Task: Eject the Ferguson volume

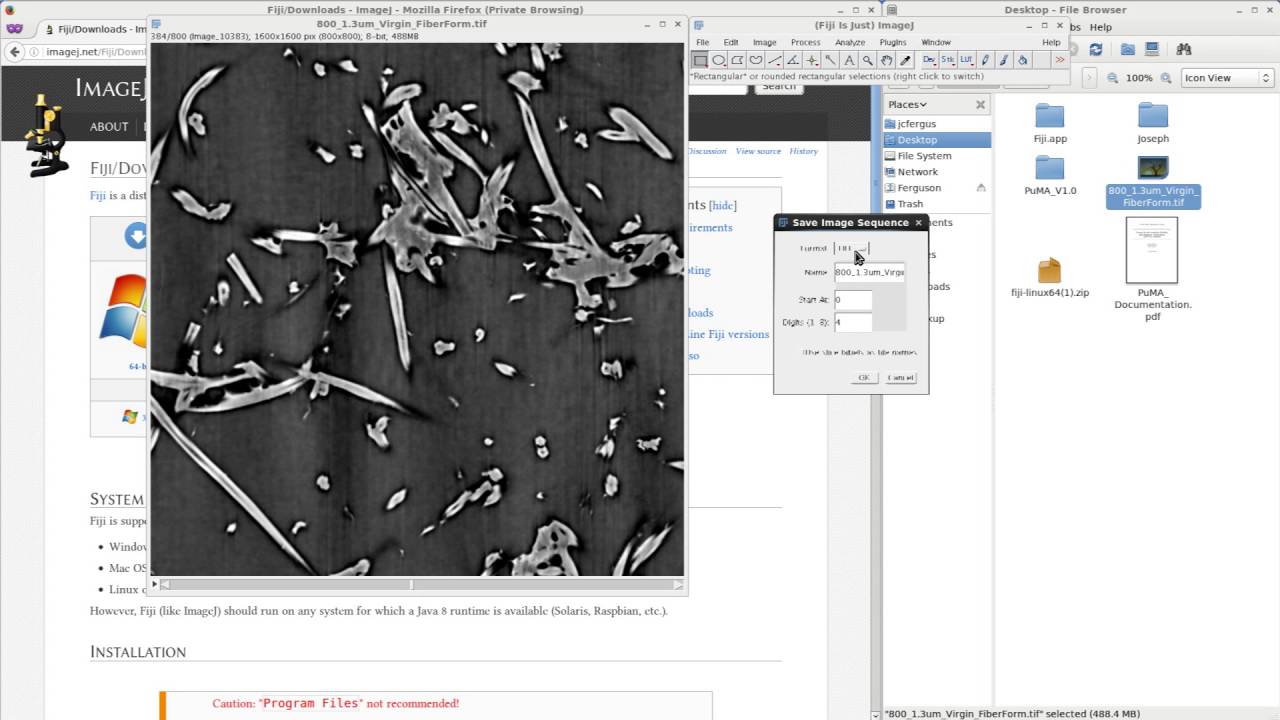Action: 981,188
